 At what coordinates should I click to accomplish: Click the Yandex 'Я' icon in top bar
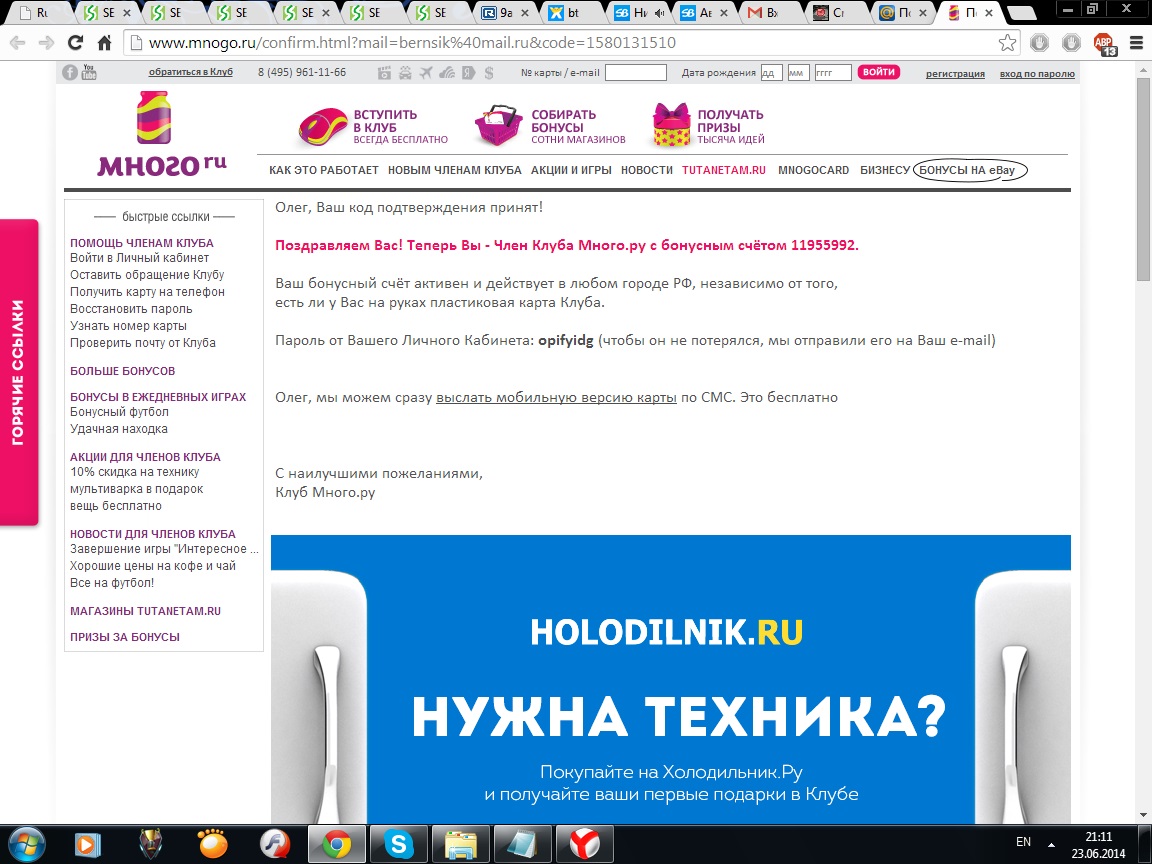469,73
